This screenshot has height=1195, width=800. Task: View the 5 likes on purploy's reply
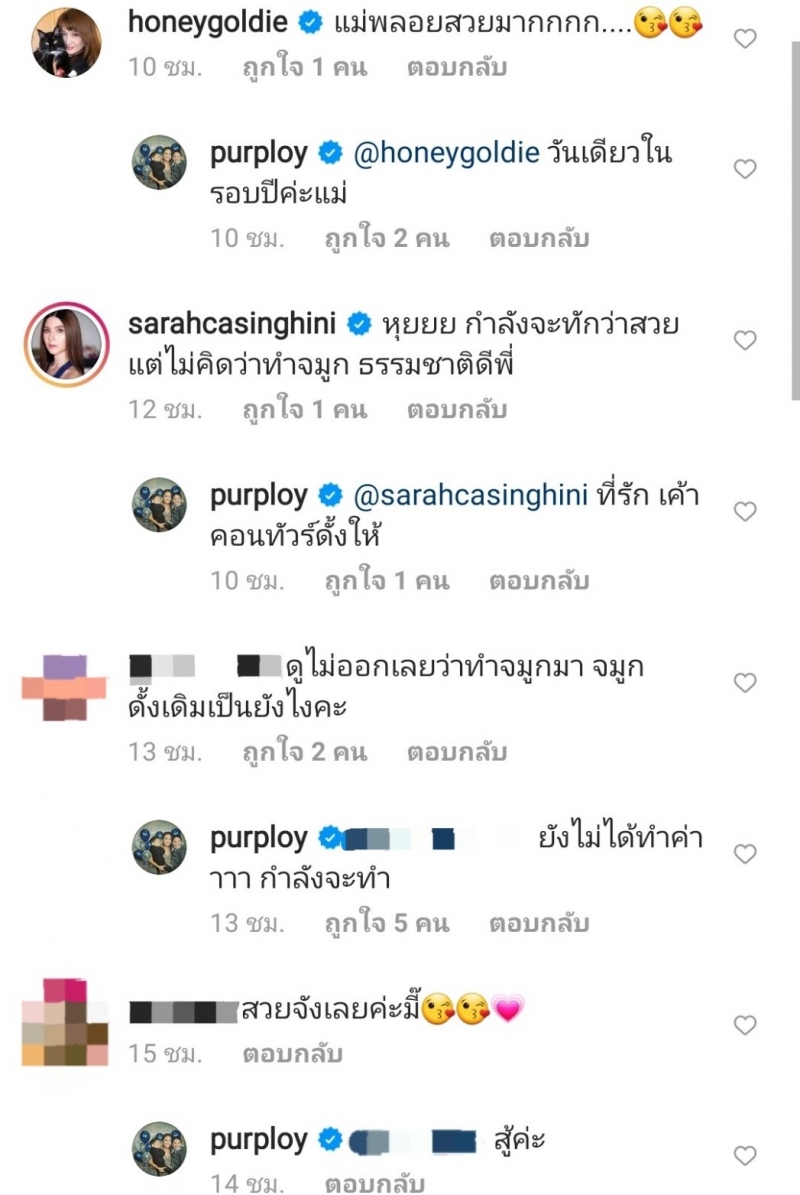(387, 924)
